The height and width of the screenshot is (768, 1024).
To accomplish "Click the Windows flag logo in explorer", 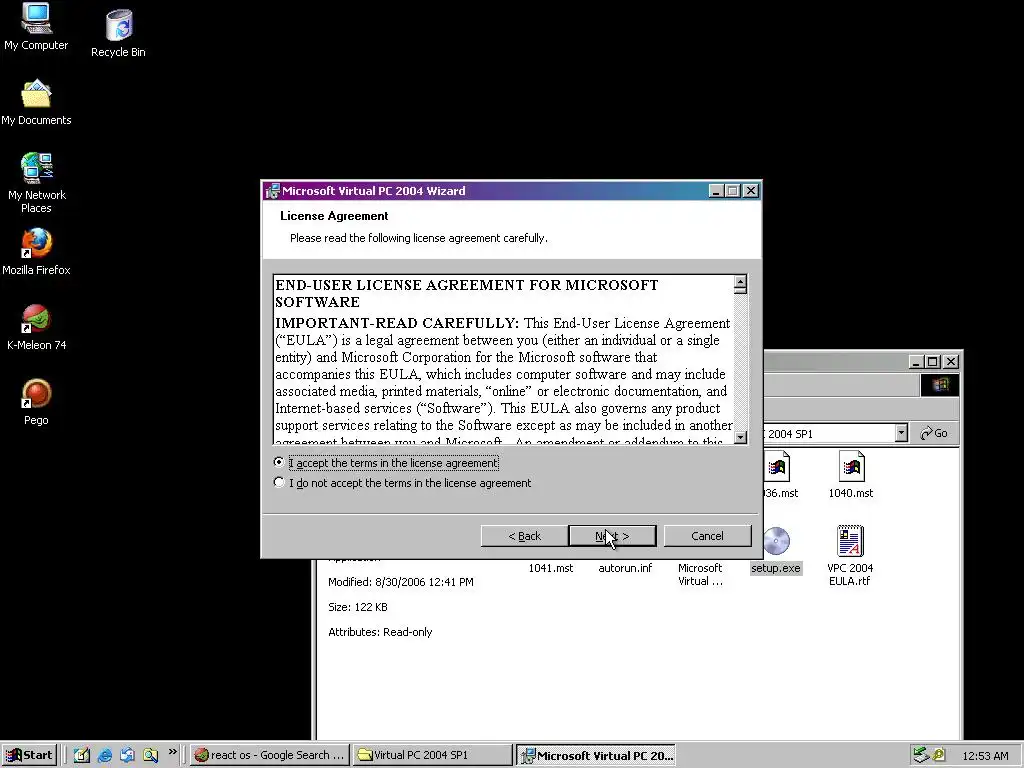I will [x=940, y=385].
